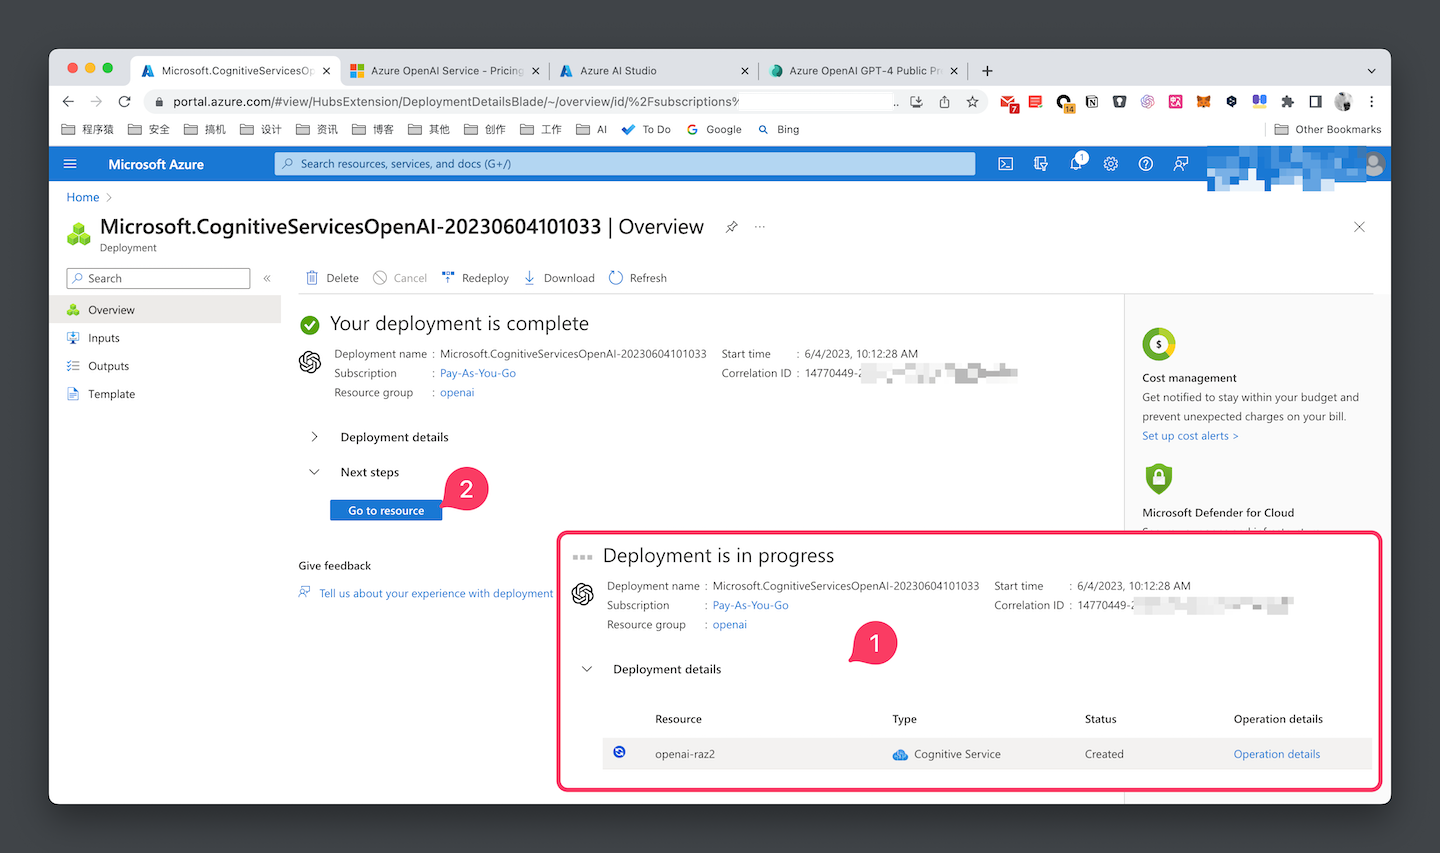1440x853 pixels.
Task: Click the openai-raz2 resource name
Action: (685, 754)
